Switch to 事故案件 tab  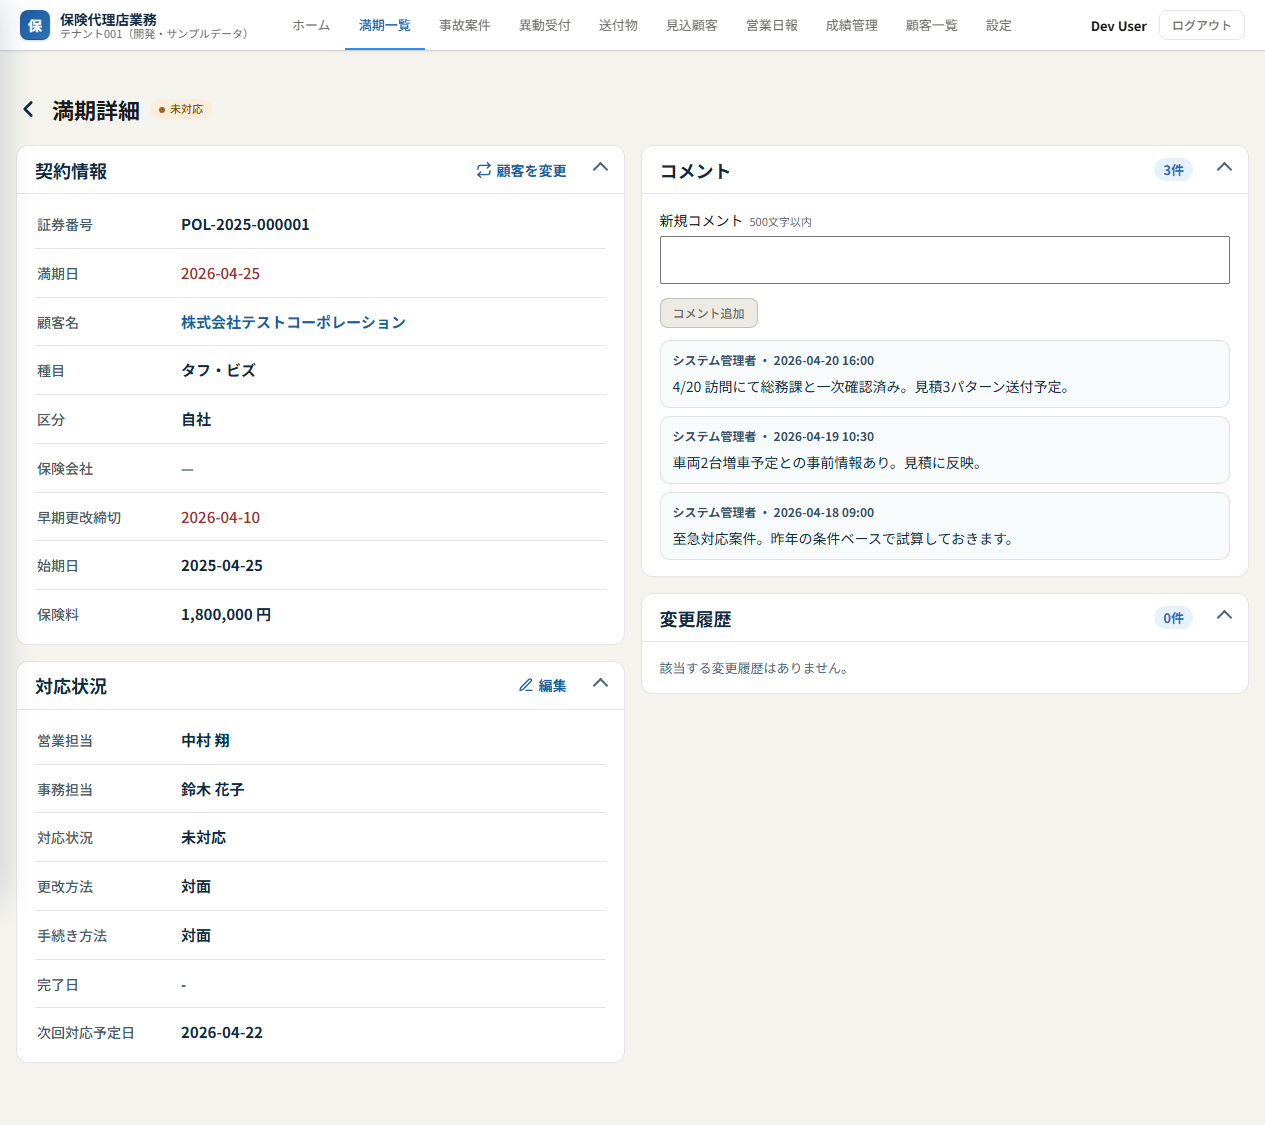coord(465,25)
